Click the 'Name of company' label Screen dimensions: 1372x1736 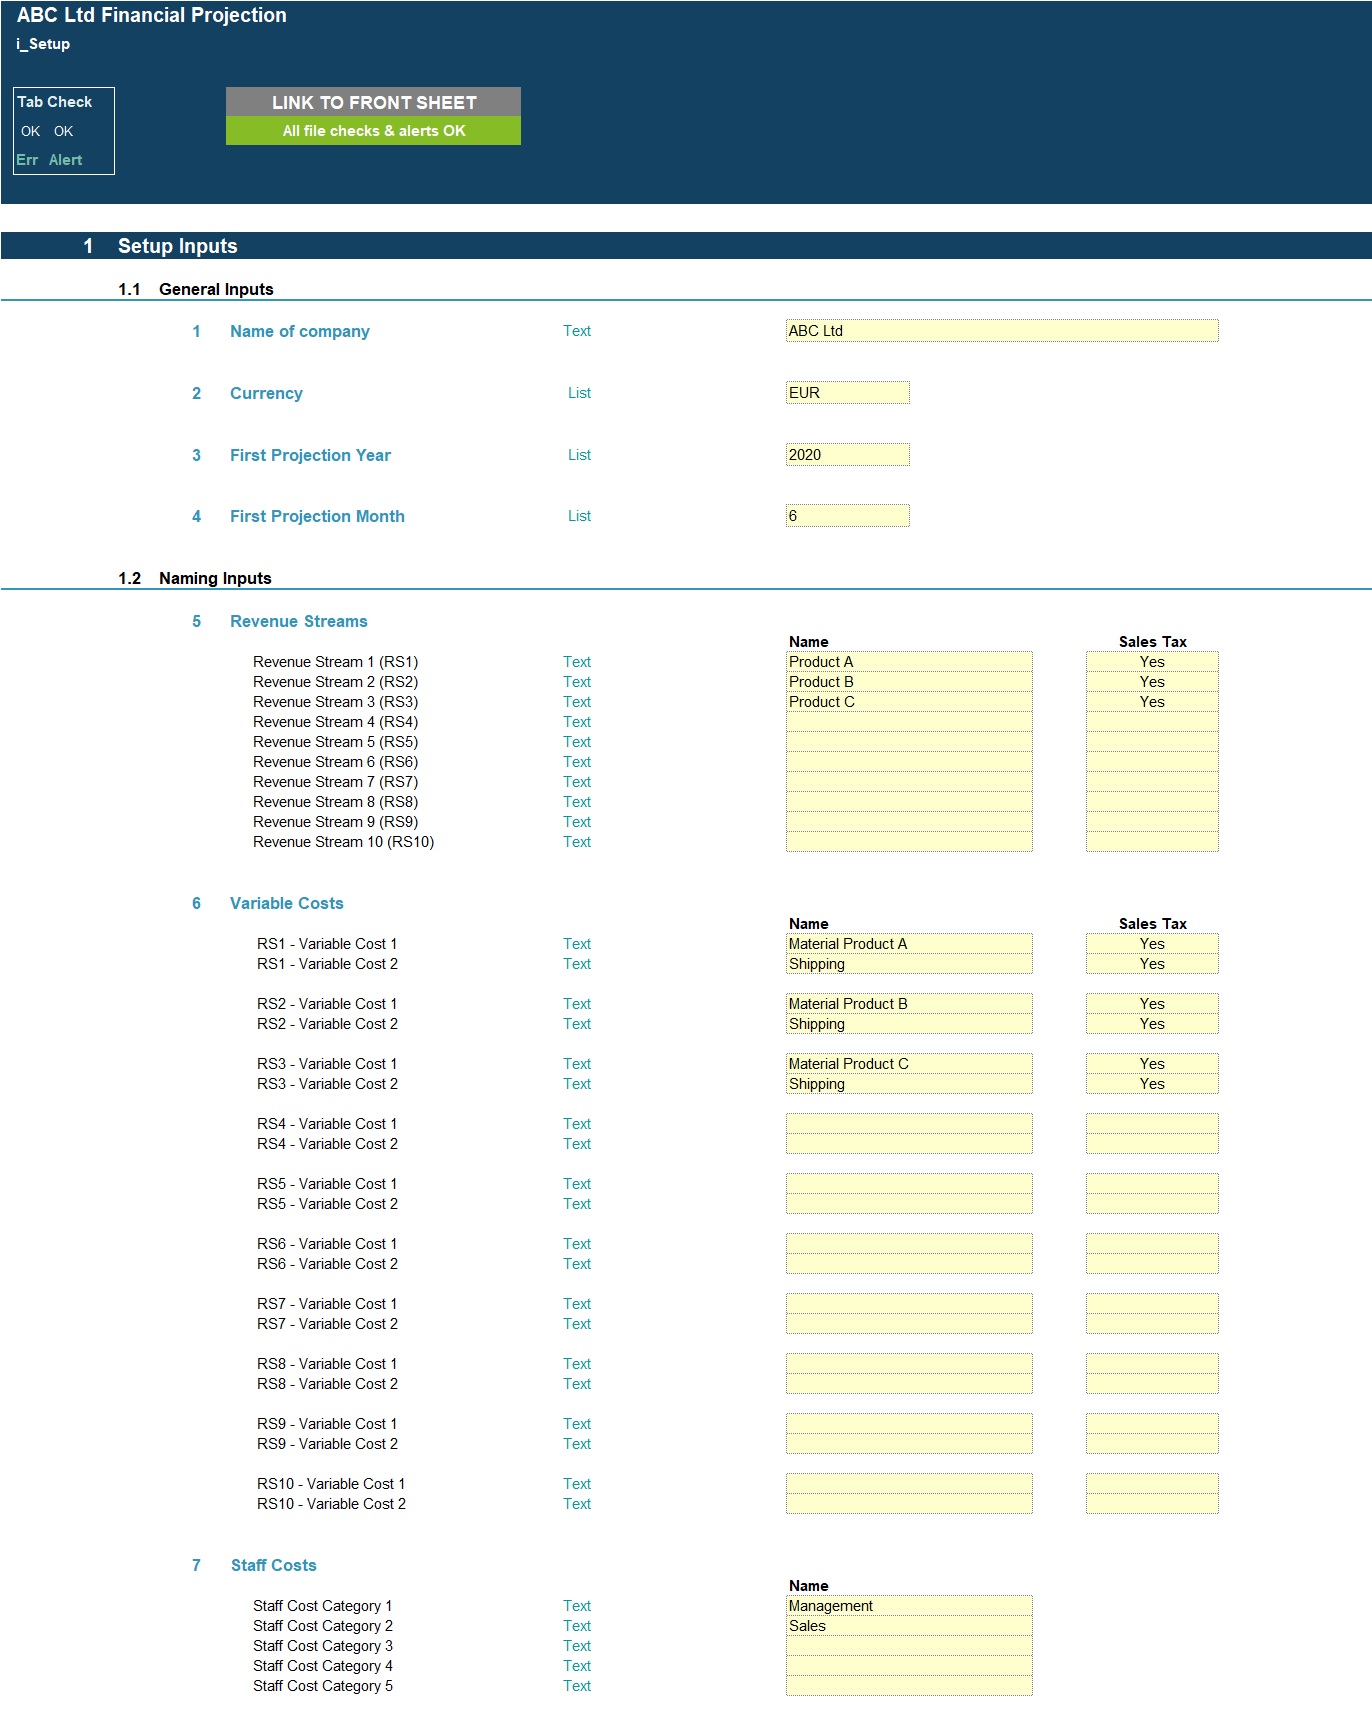pyautogui.click(x=300, y=331)
